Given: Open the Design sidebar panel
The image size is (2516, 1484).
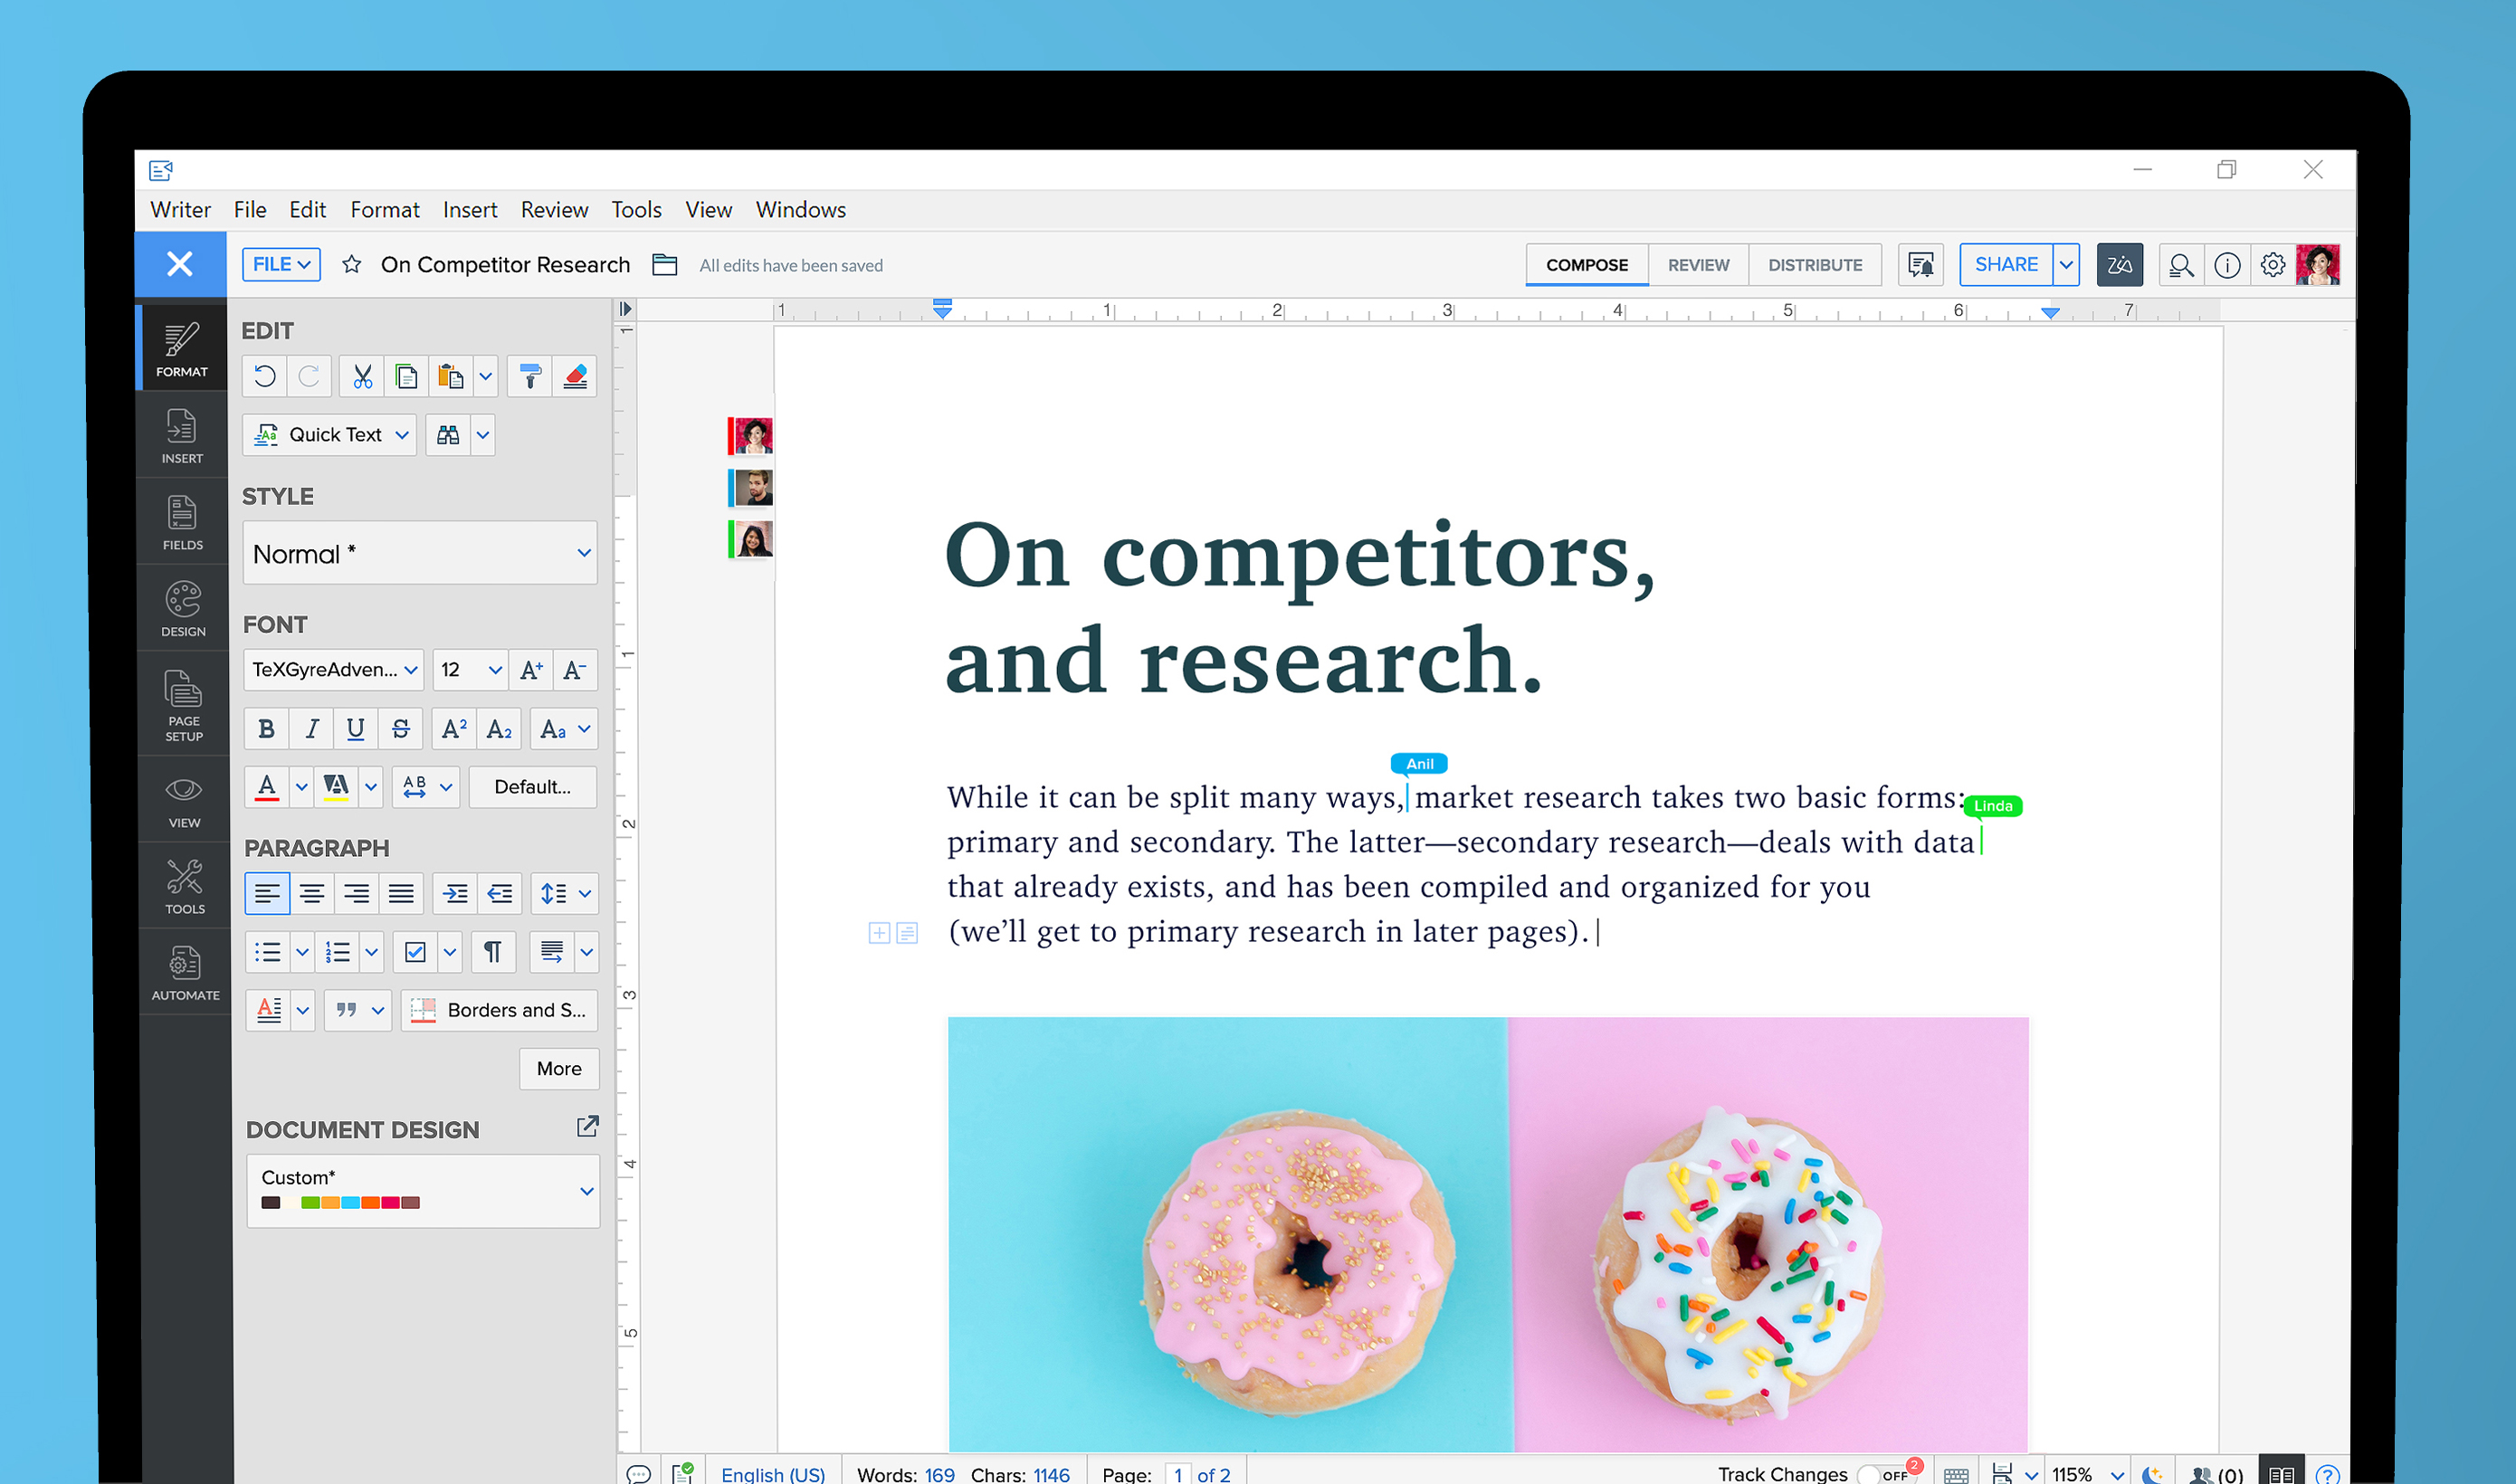Looking at the screenshot, I should pos(183,608).
